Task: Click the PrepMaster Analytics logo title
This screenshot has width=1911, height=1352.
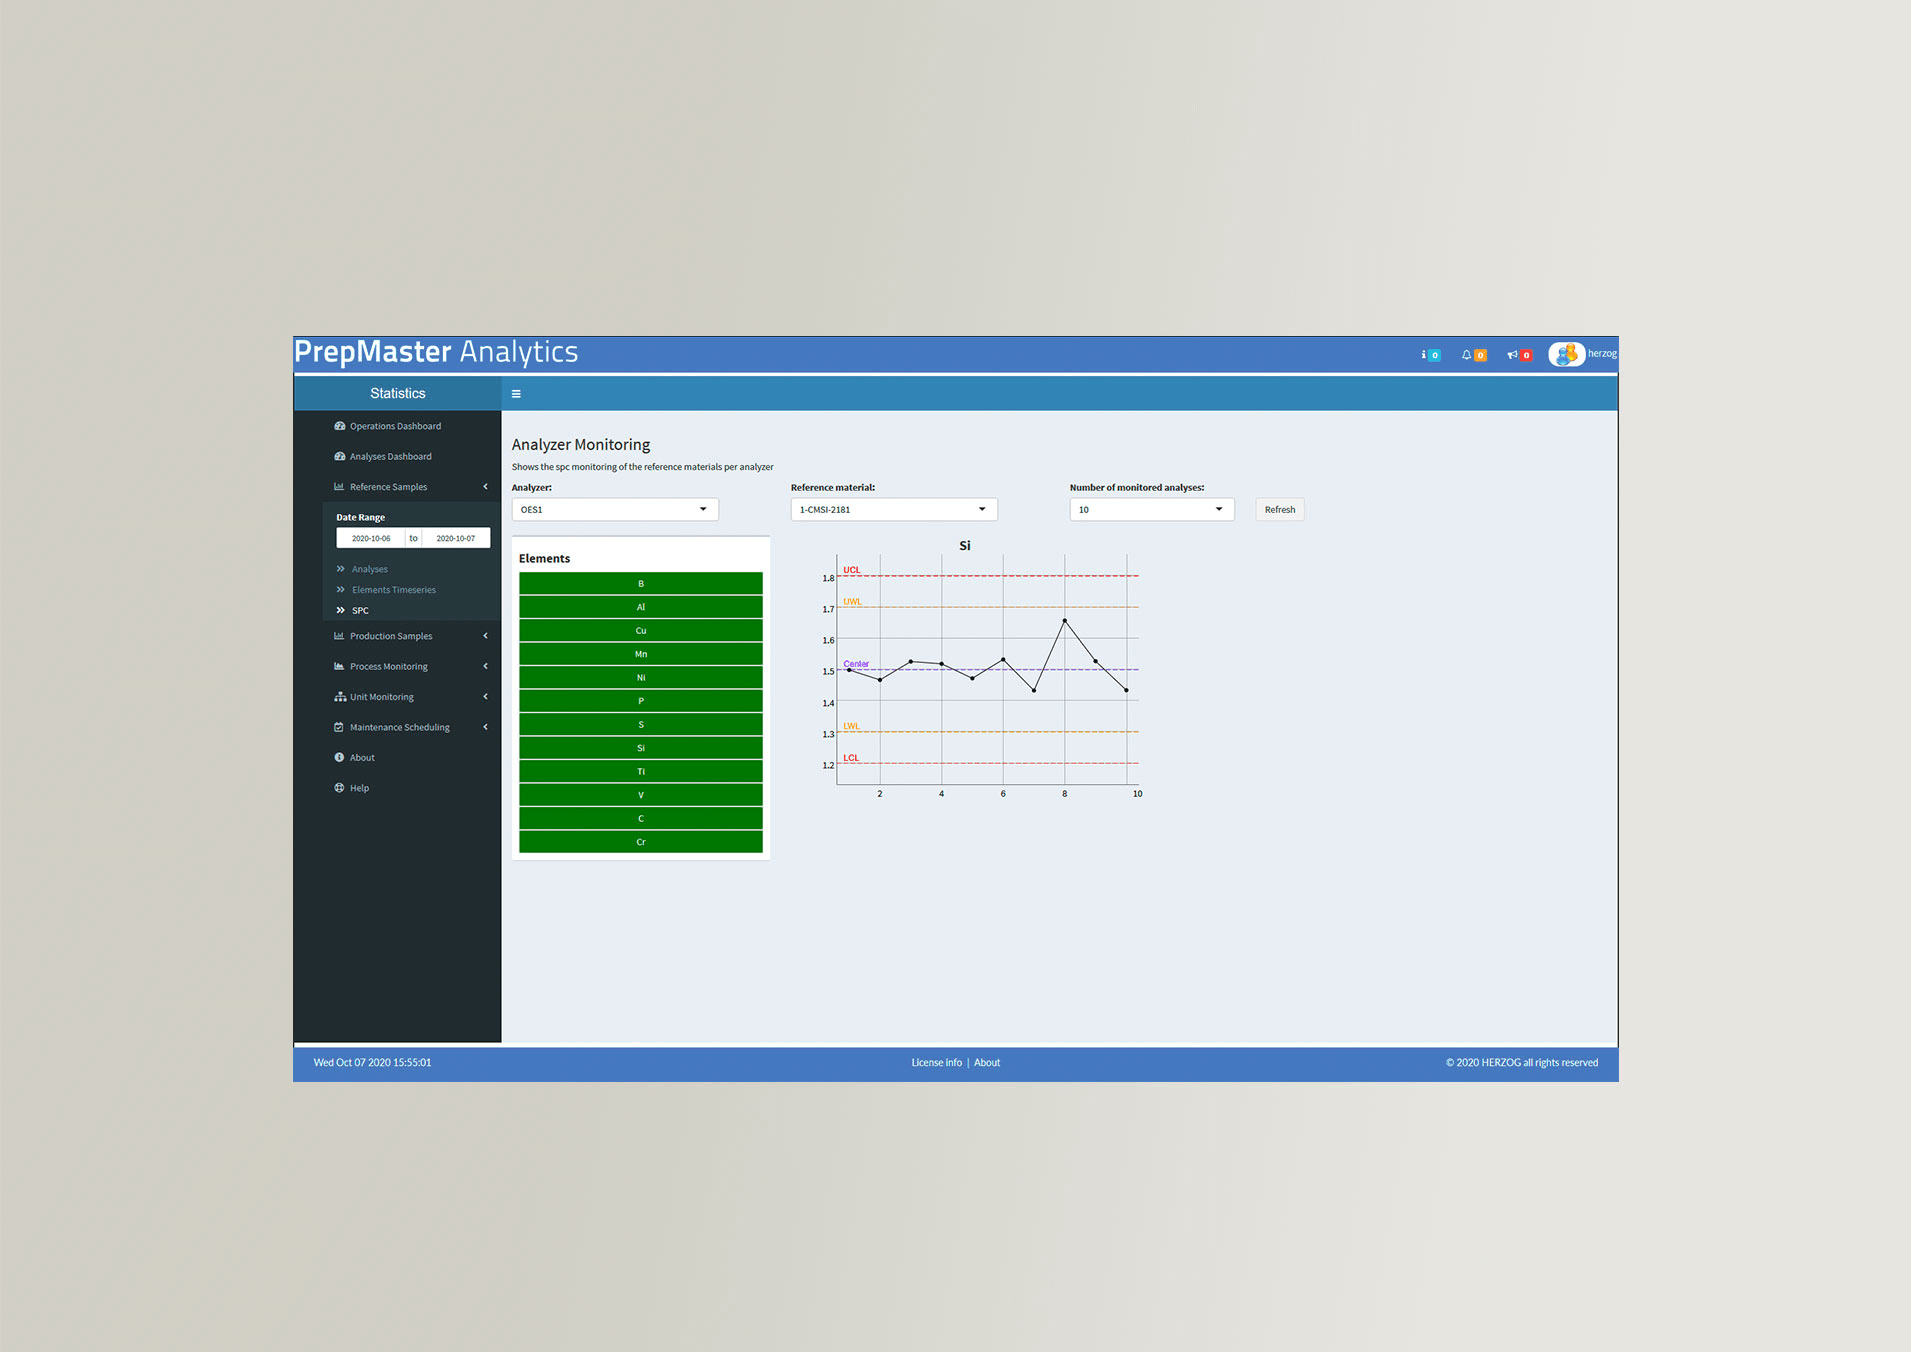Action: coord(436,352)
